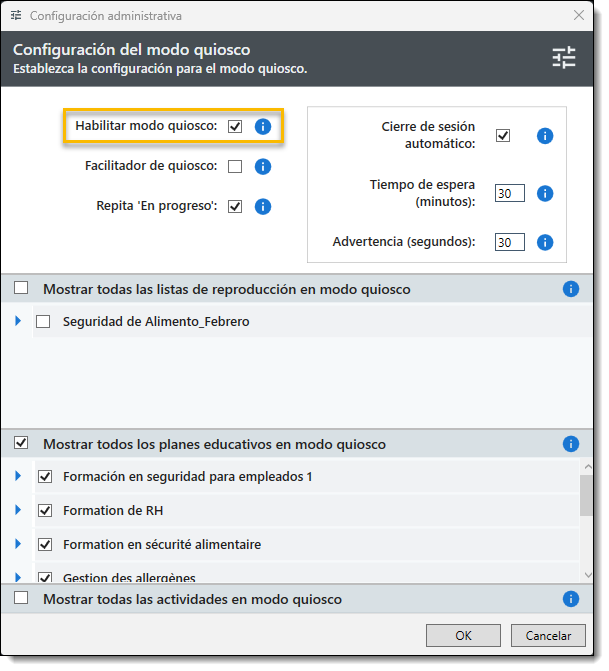This screenshot has height=671, width=609.
Task: Show info for Cierre de sesión automático
Action: pyautogui.click(x=545, y=136)
